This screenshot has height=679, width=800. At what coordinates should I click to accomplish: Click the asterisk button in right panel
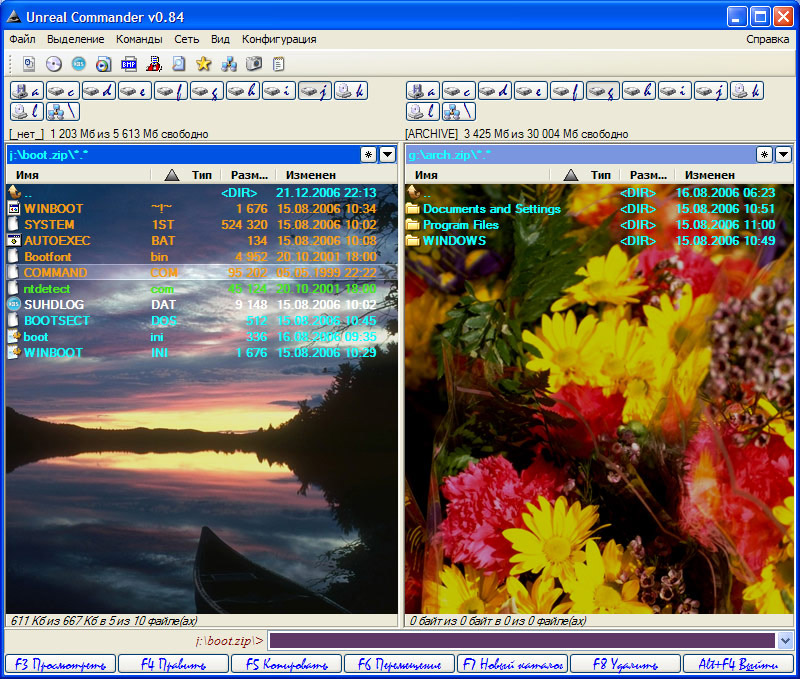point(764,154)
